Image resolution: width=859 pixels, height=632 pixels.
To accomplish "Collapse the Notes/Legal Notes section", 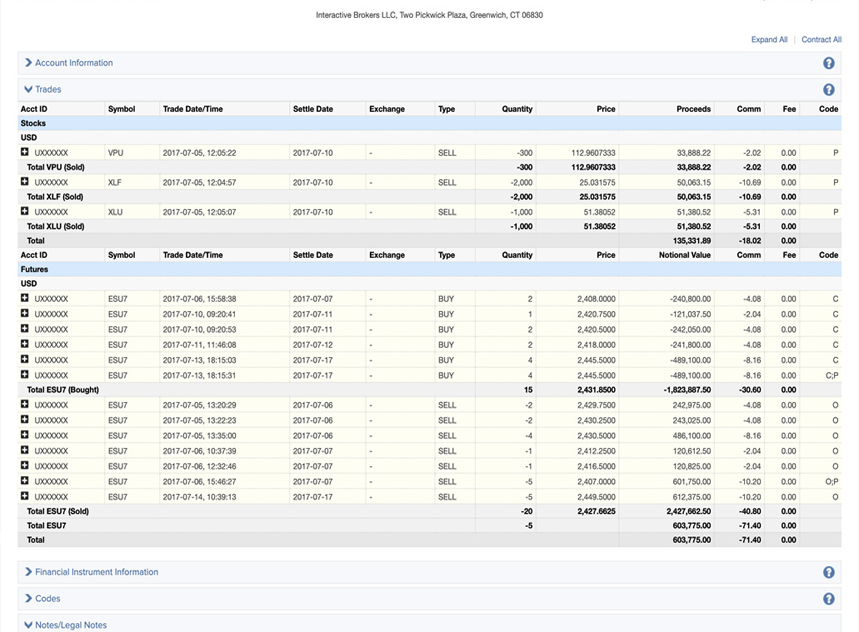I will 70,625.
